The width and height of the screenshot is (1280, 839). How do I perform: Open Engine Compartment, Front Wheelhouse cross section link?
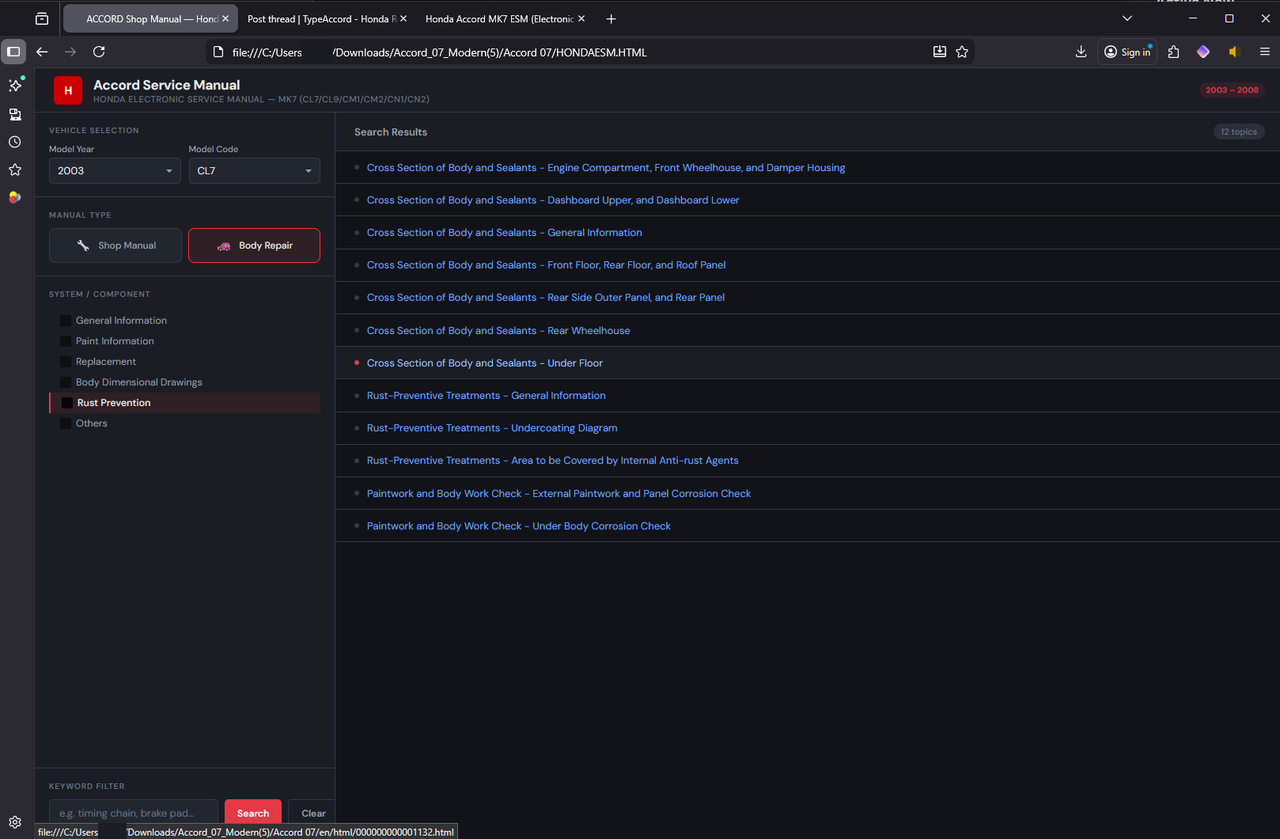(606, 168)
